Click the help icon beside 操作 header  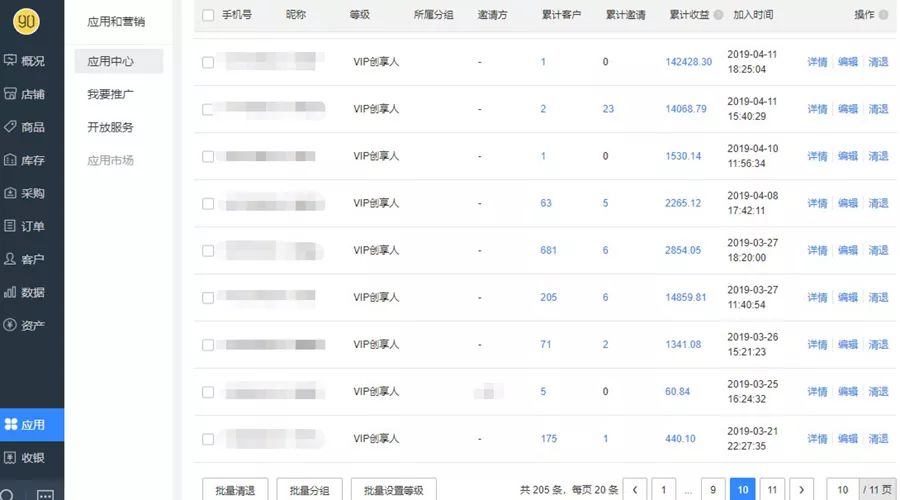click(x=883, y=15)
